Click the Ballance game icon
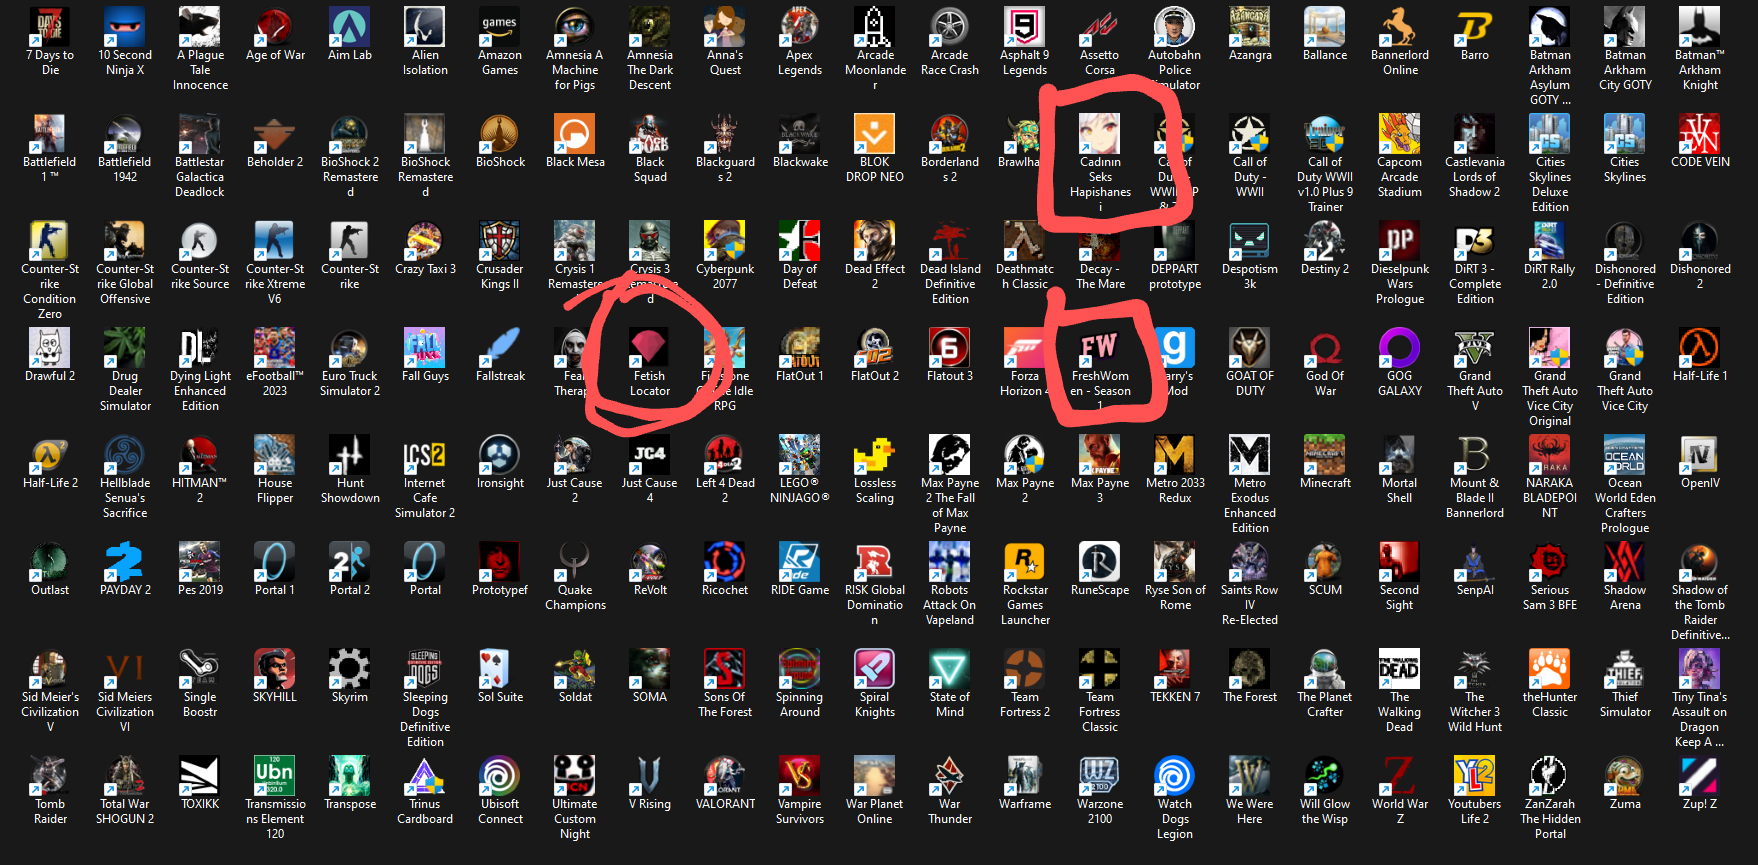The width and height of the screenshot is (1758, 865). [1325, 26]
